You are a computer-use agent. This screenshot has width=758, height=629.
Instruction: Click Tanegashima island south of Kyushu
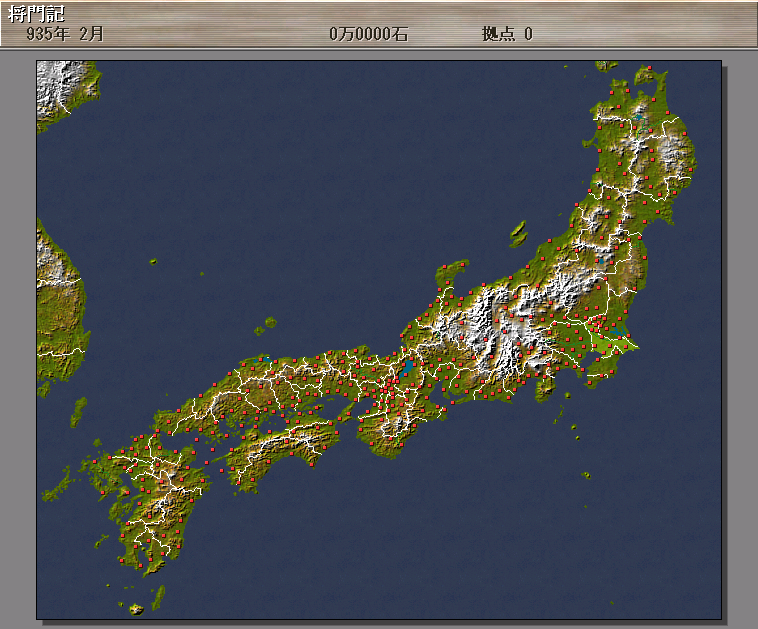pyautogui.click(x=159, y=598)
